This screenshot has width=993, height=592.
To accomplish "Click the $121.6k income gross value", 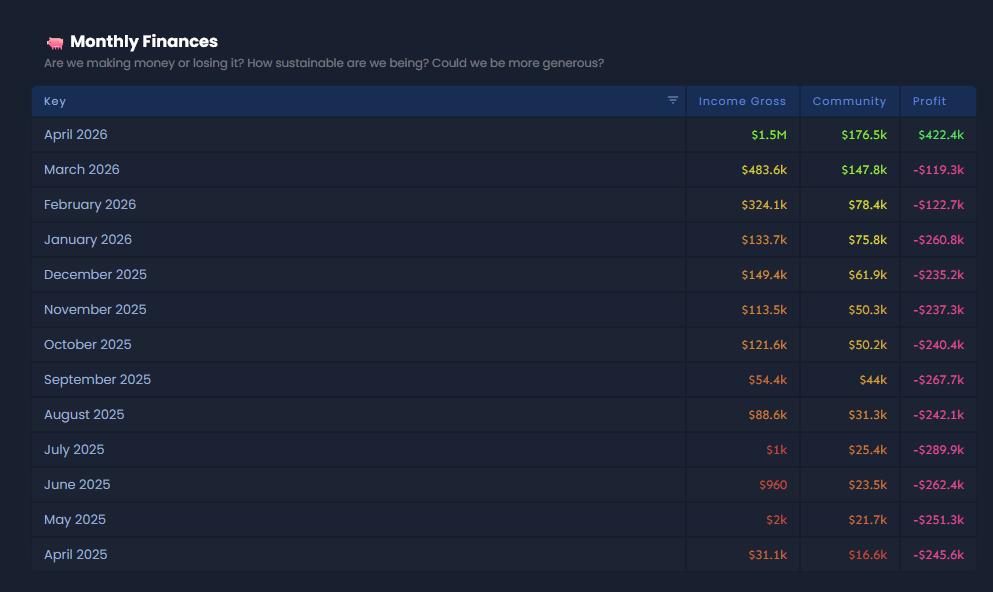I will (764, 345).
